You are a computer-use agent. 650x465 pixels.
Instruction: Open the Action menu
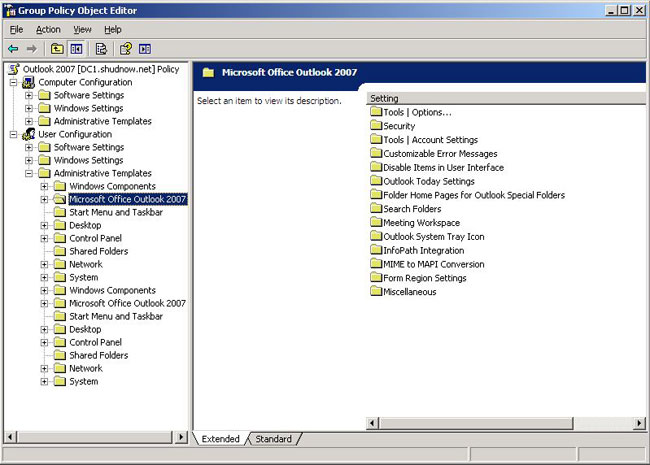pyautogui.click(x=48, y=30)
